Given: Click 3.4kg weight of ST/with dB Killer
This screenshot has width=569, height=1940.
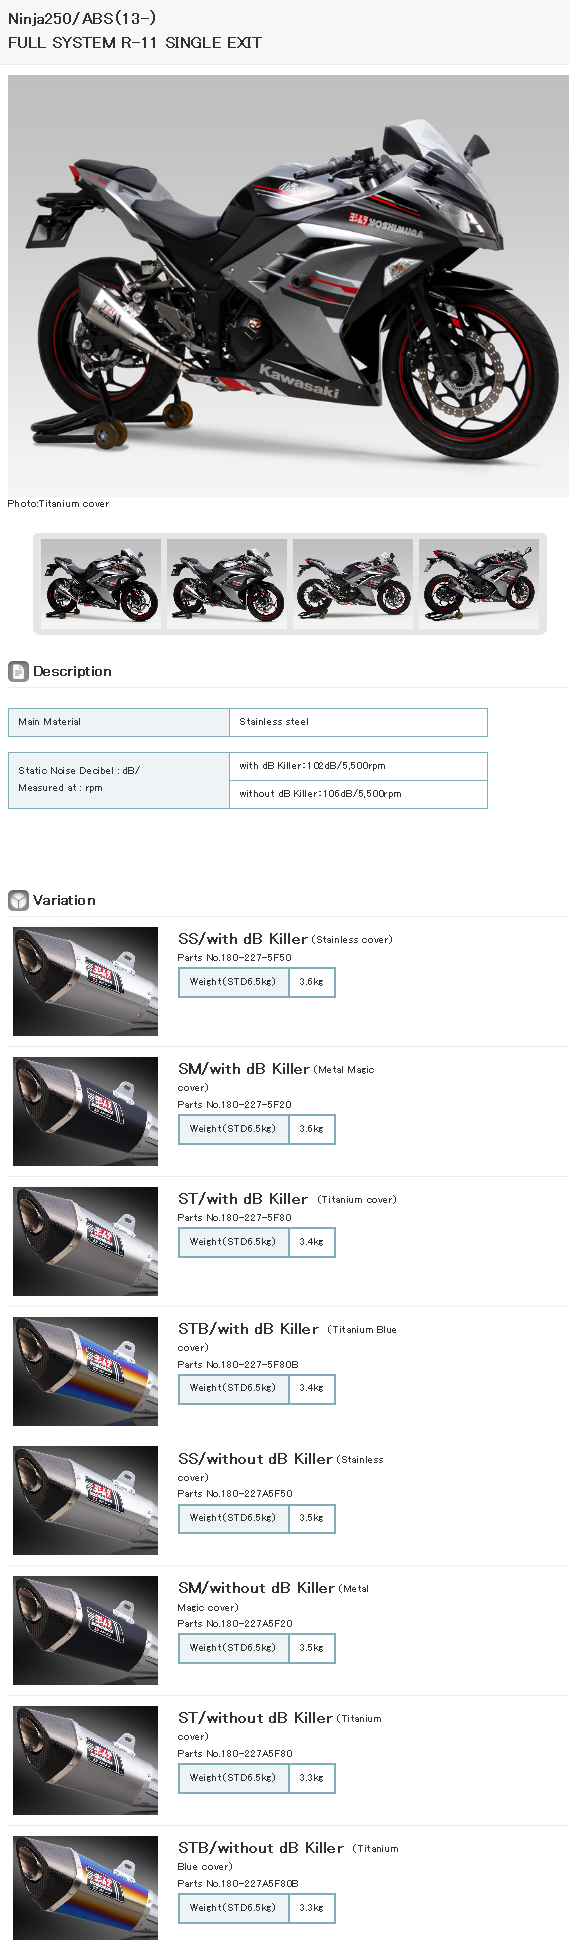Looking at the screenshot, I should (x=312, y=1242).
